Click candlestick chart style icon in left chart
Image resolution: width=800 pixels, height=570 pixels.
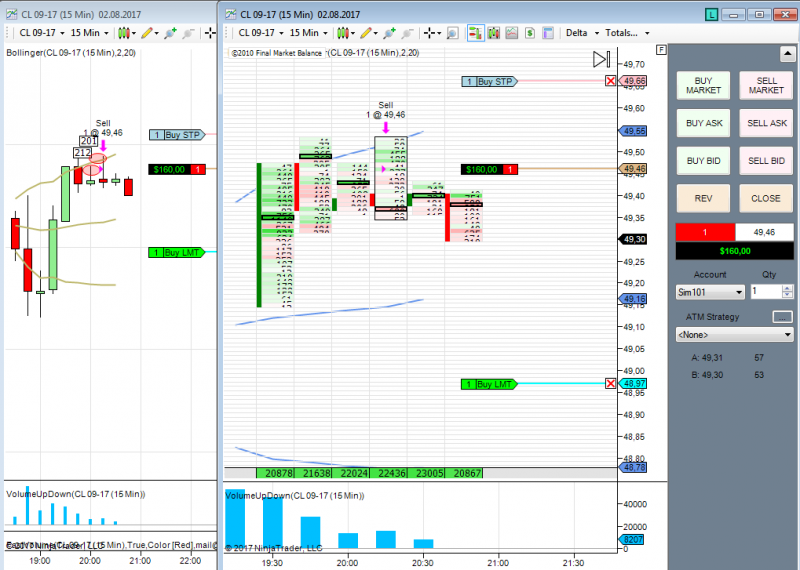click(123, 33)
